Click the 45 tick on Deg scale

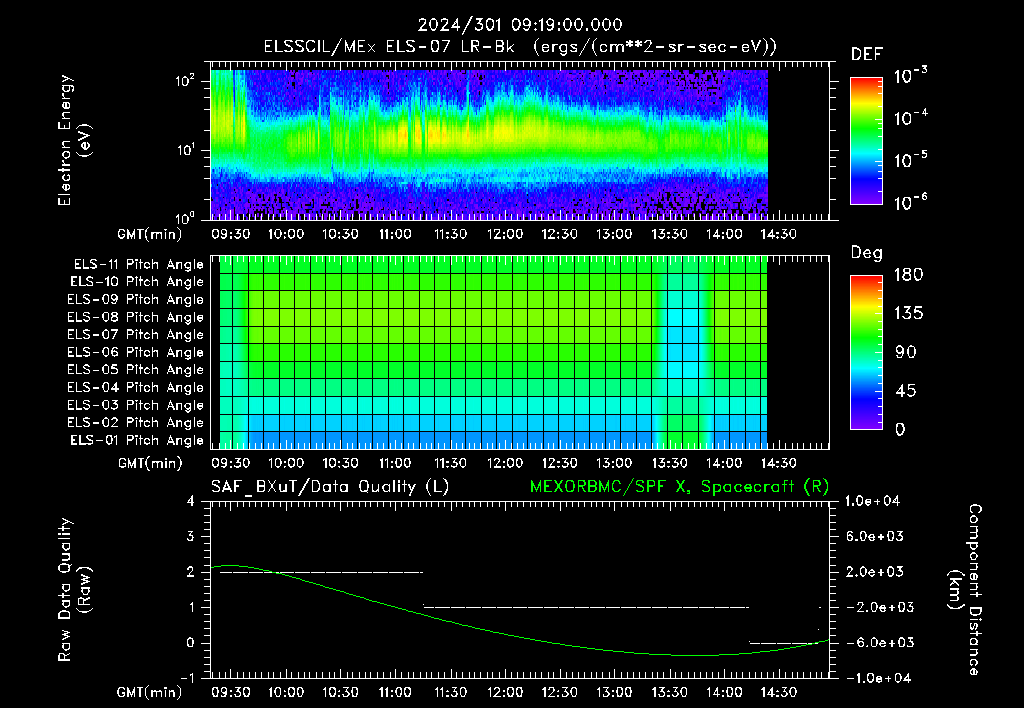(906, 391)
